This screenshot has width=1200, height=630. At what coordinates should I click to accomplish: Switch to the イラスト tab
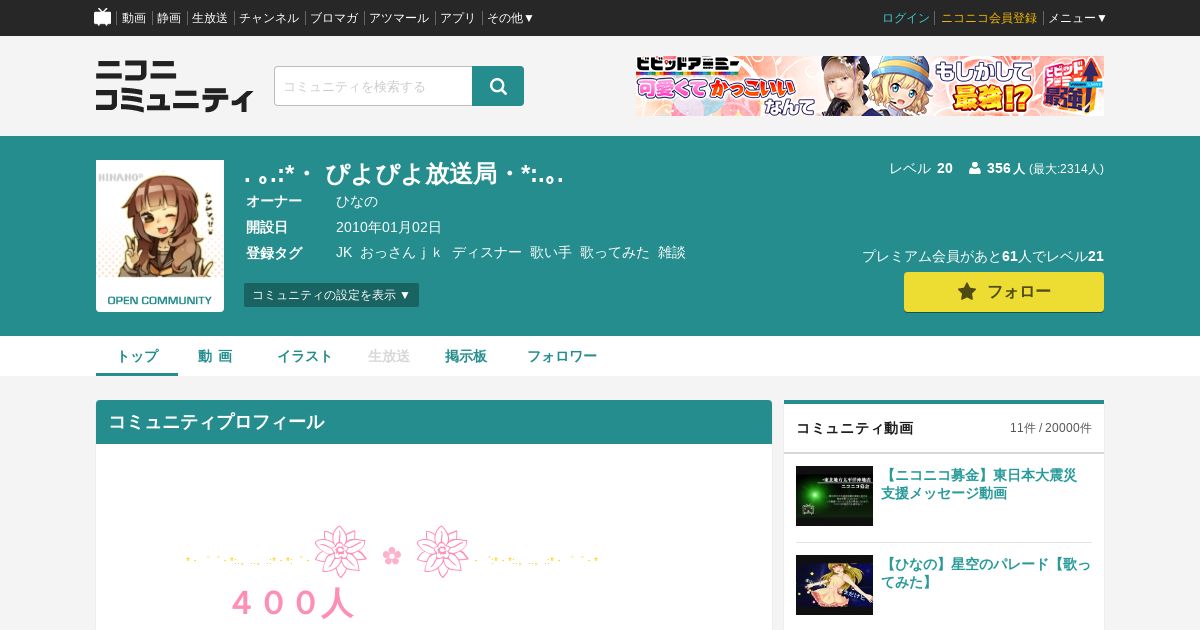pyautogui.click(x=304, y=356)
